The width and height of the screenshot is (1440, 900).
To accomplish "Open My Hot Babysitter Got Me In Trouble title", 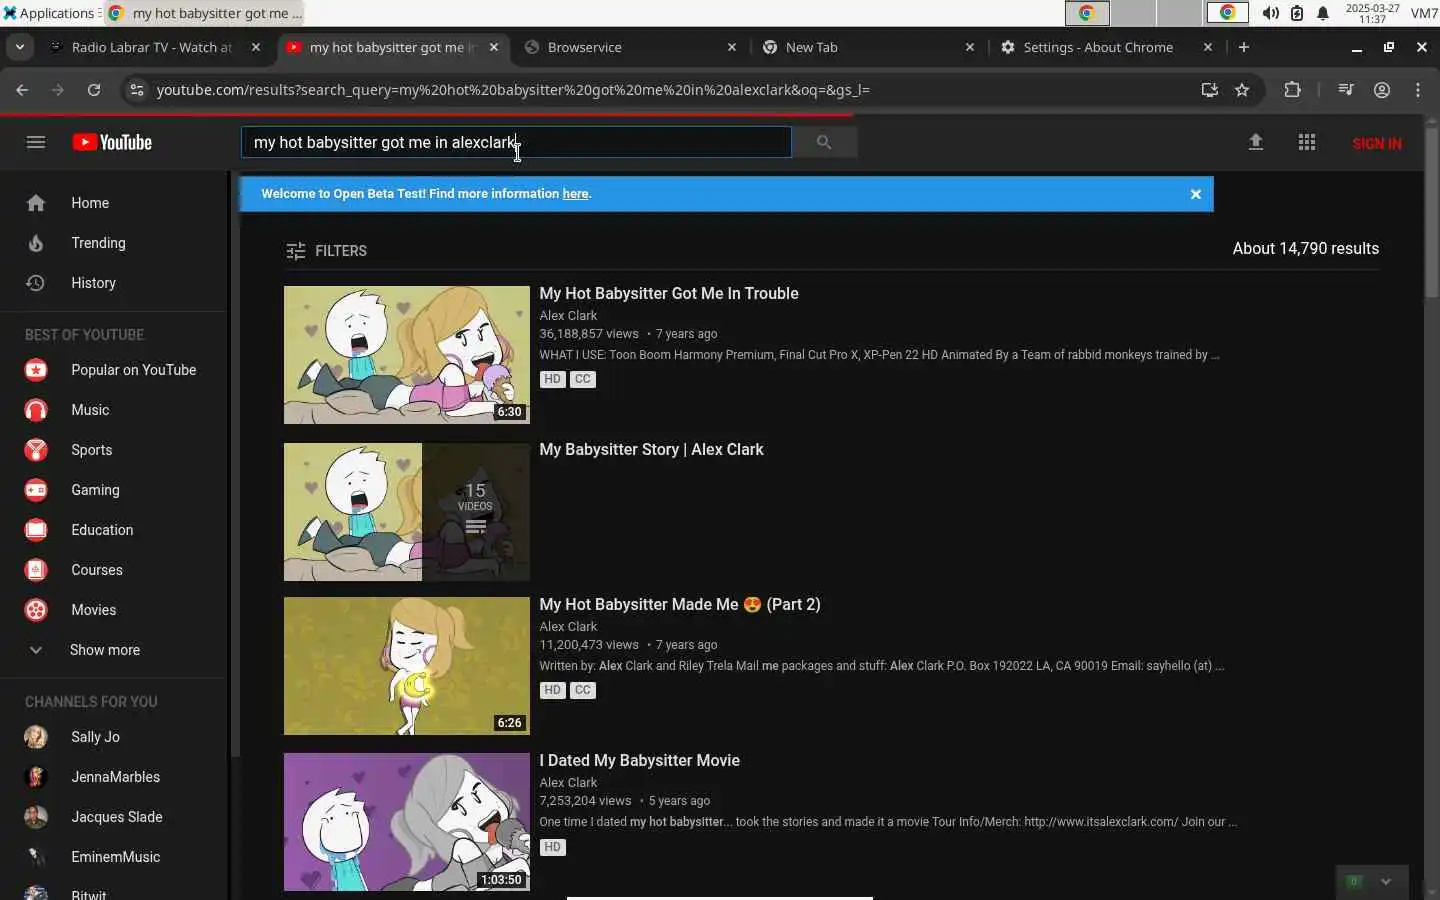I will click(x=669, y=293).
